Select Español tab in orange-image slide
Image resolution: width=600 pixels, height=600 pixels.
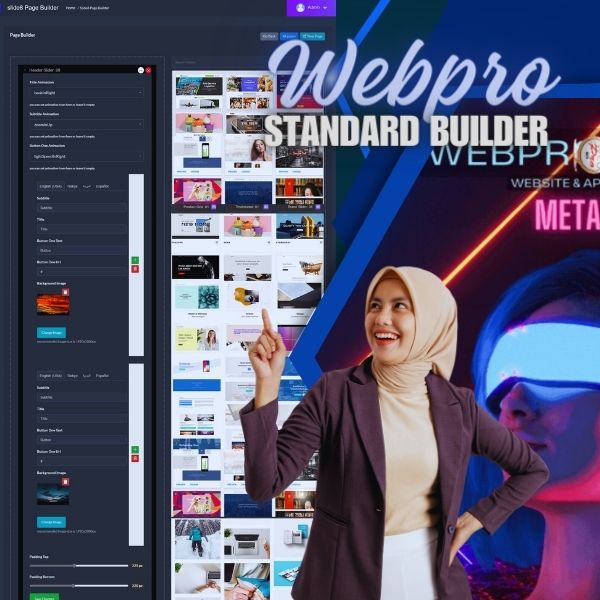[102, 186]
